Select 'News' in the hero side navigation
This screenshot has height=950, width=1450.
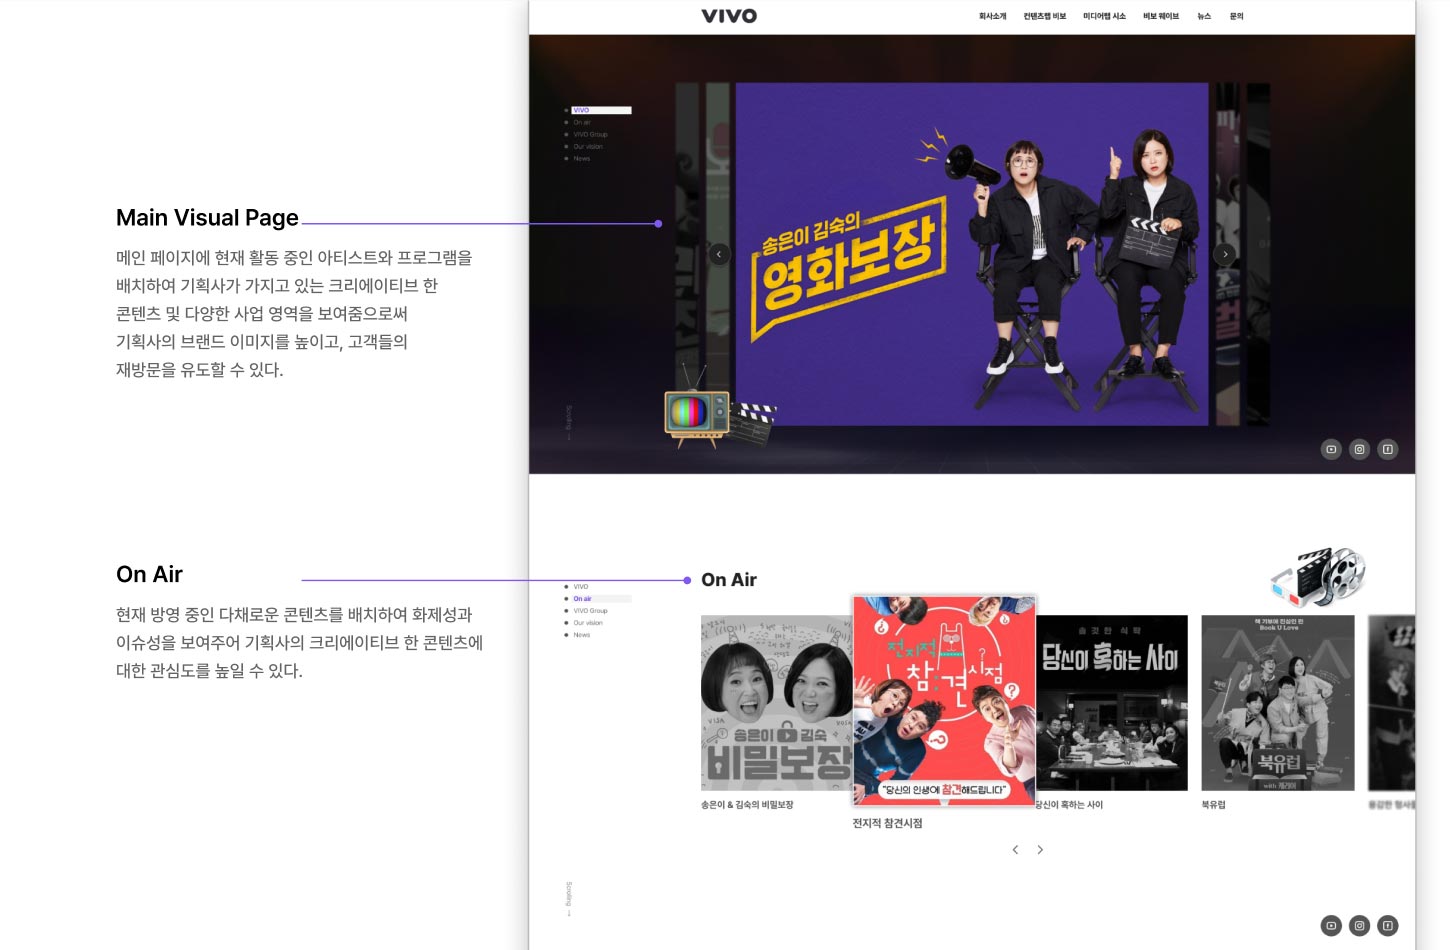click(582, 159)
